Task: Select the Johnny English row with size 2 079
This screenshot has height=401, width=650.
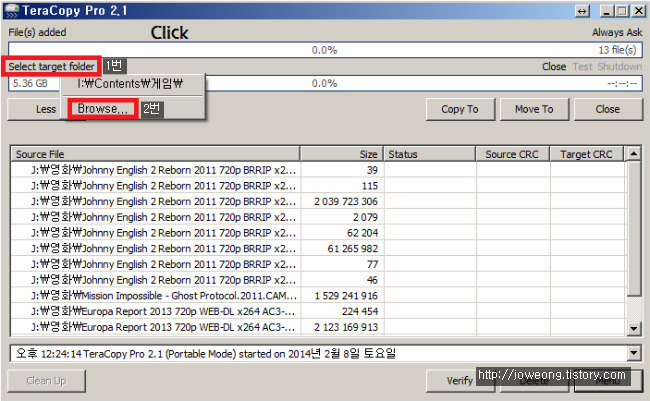Action: [318, 217]
